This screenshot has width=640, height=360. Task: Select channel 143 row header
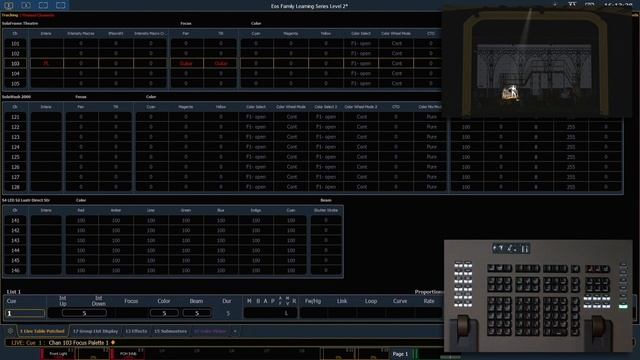coord(15,240)
